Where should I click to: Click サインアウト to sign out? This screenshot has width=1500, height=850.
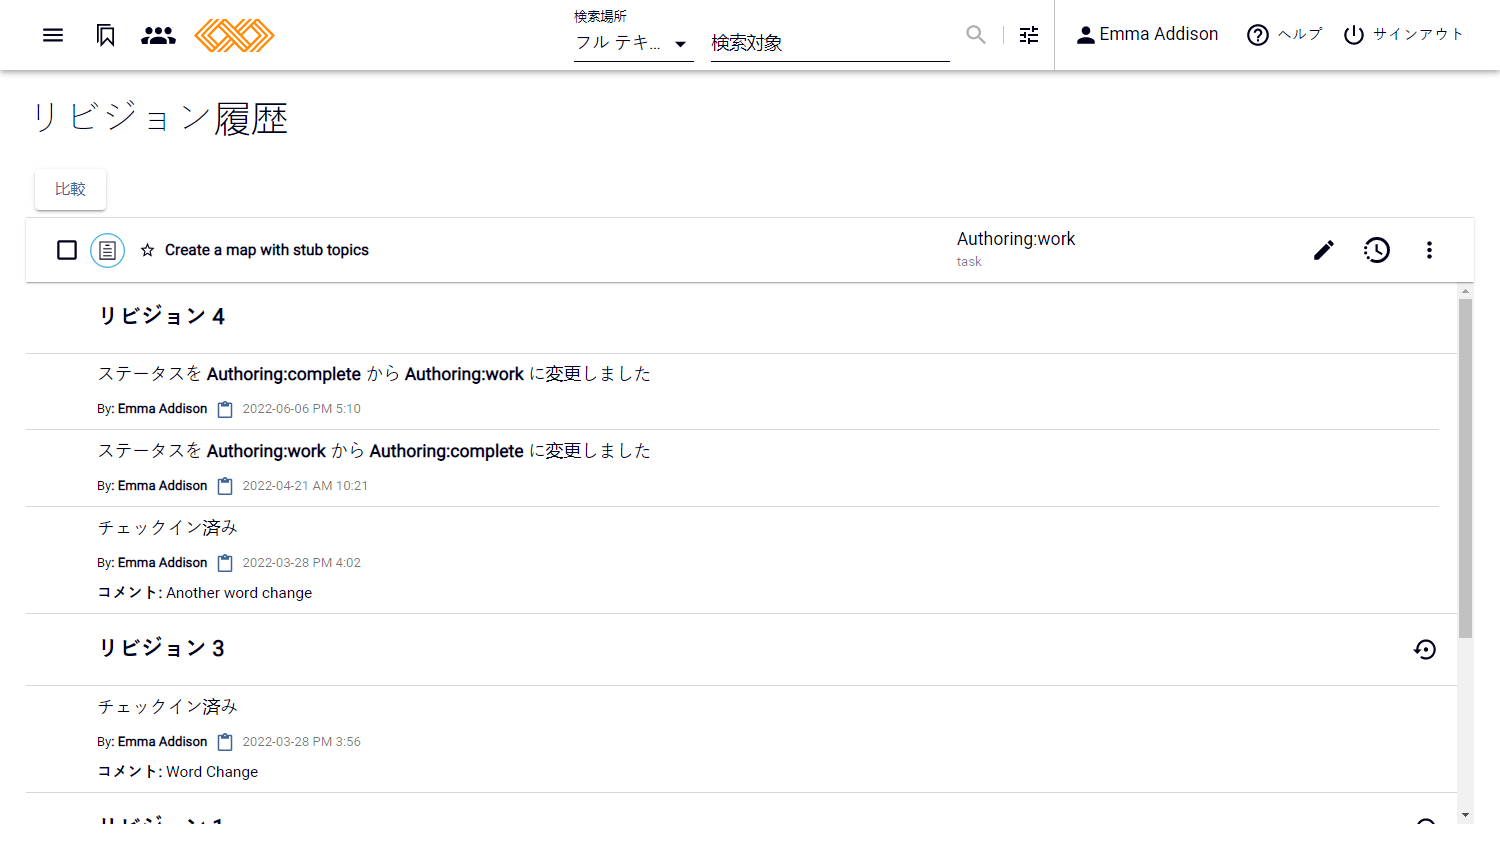click(1403, 34)
